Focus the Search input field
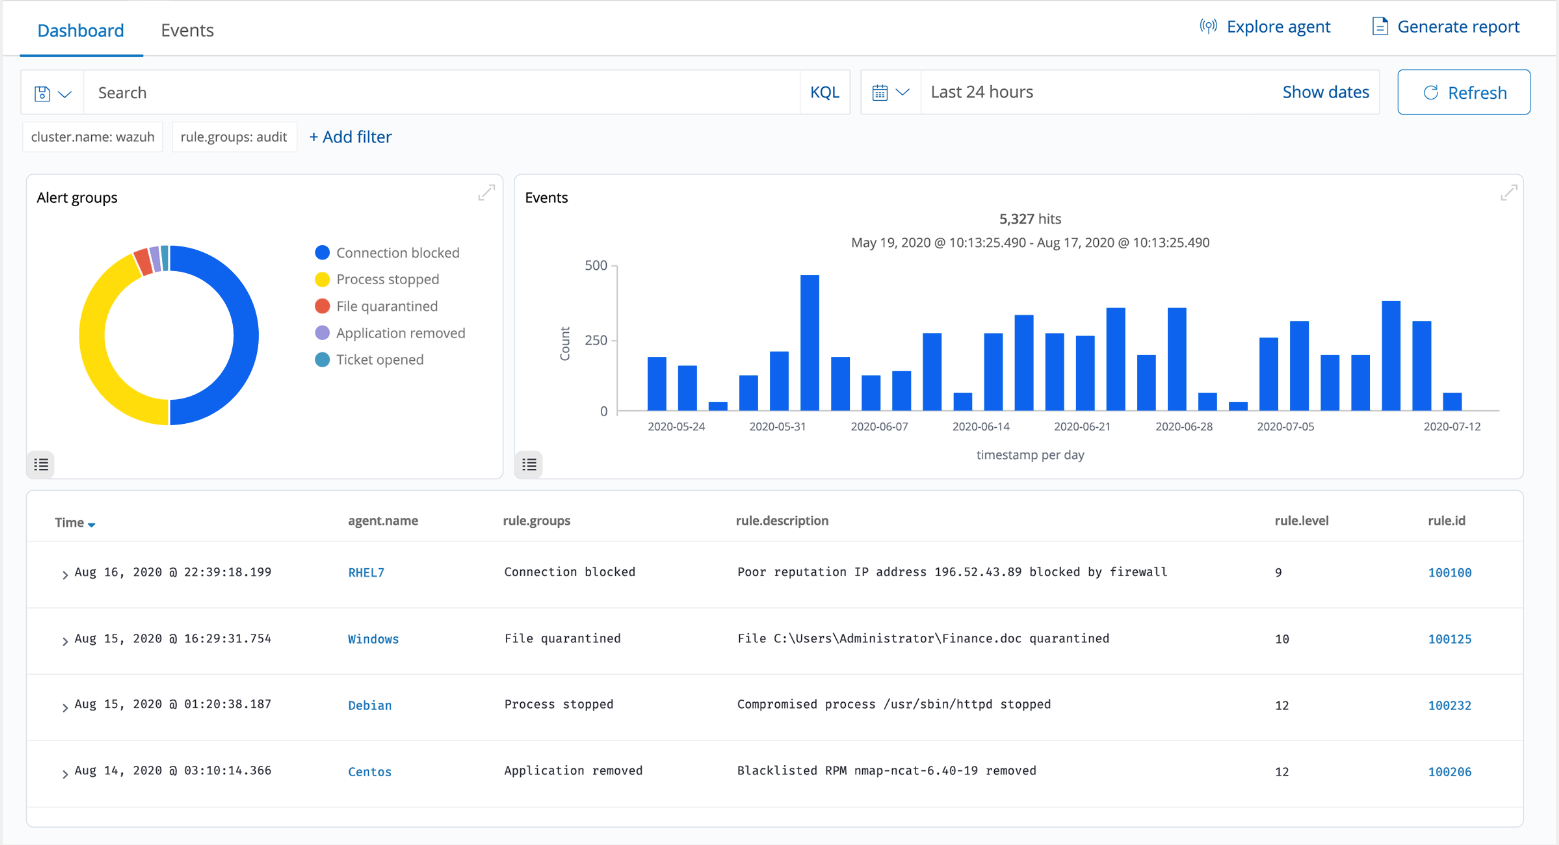 [442, 92]
